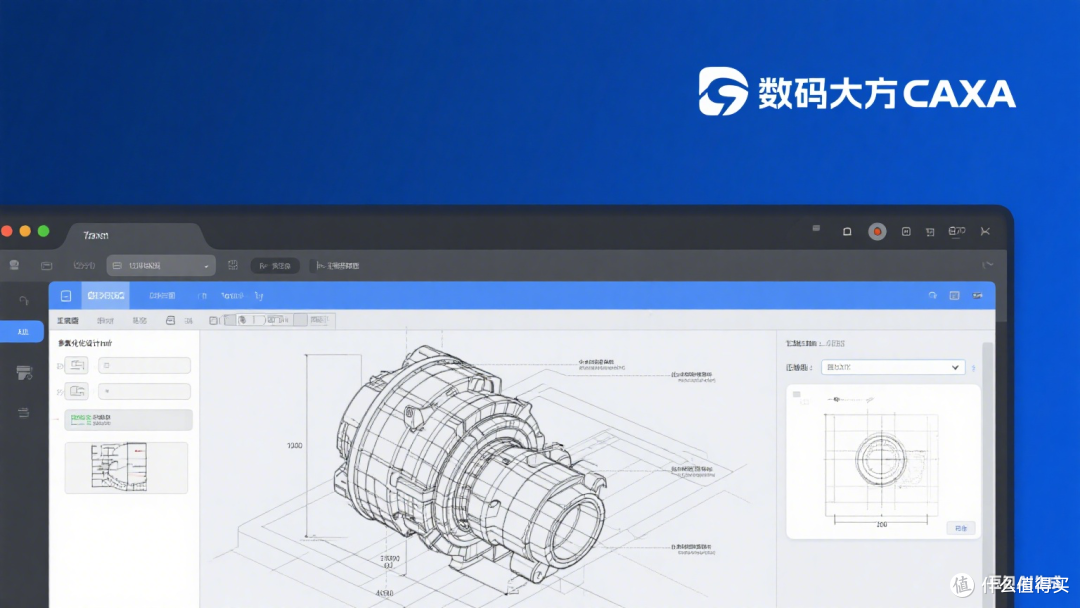Open the floor-plan thumbnail in the left panel

[x=126, y=468]
